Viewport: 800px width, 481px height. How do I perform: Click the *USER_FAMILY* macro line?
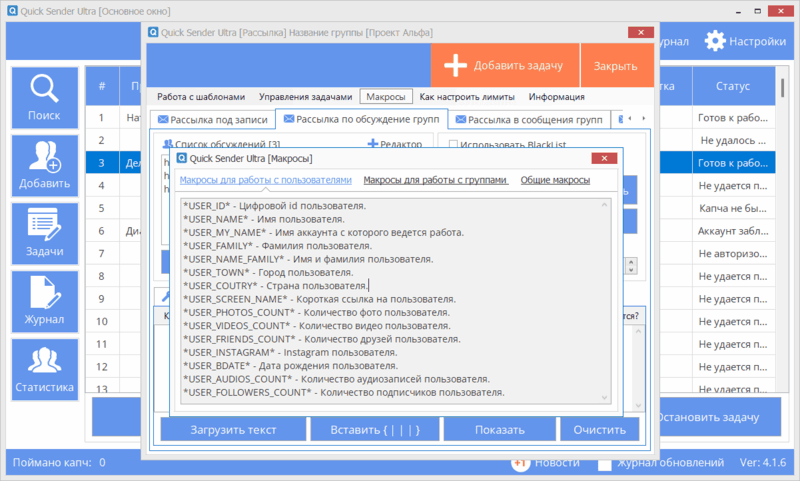point(278,246)
